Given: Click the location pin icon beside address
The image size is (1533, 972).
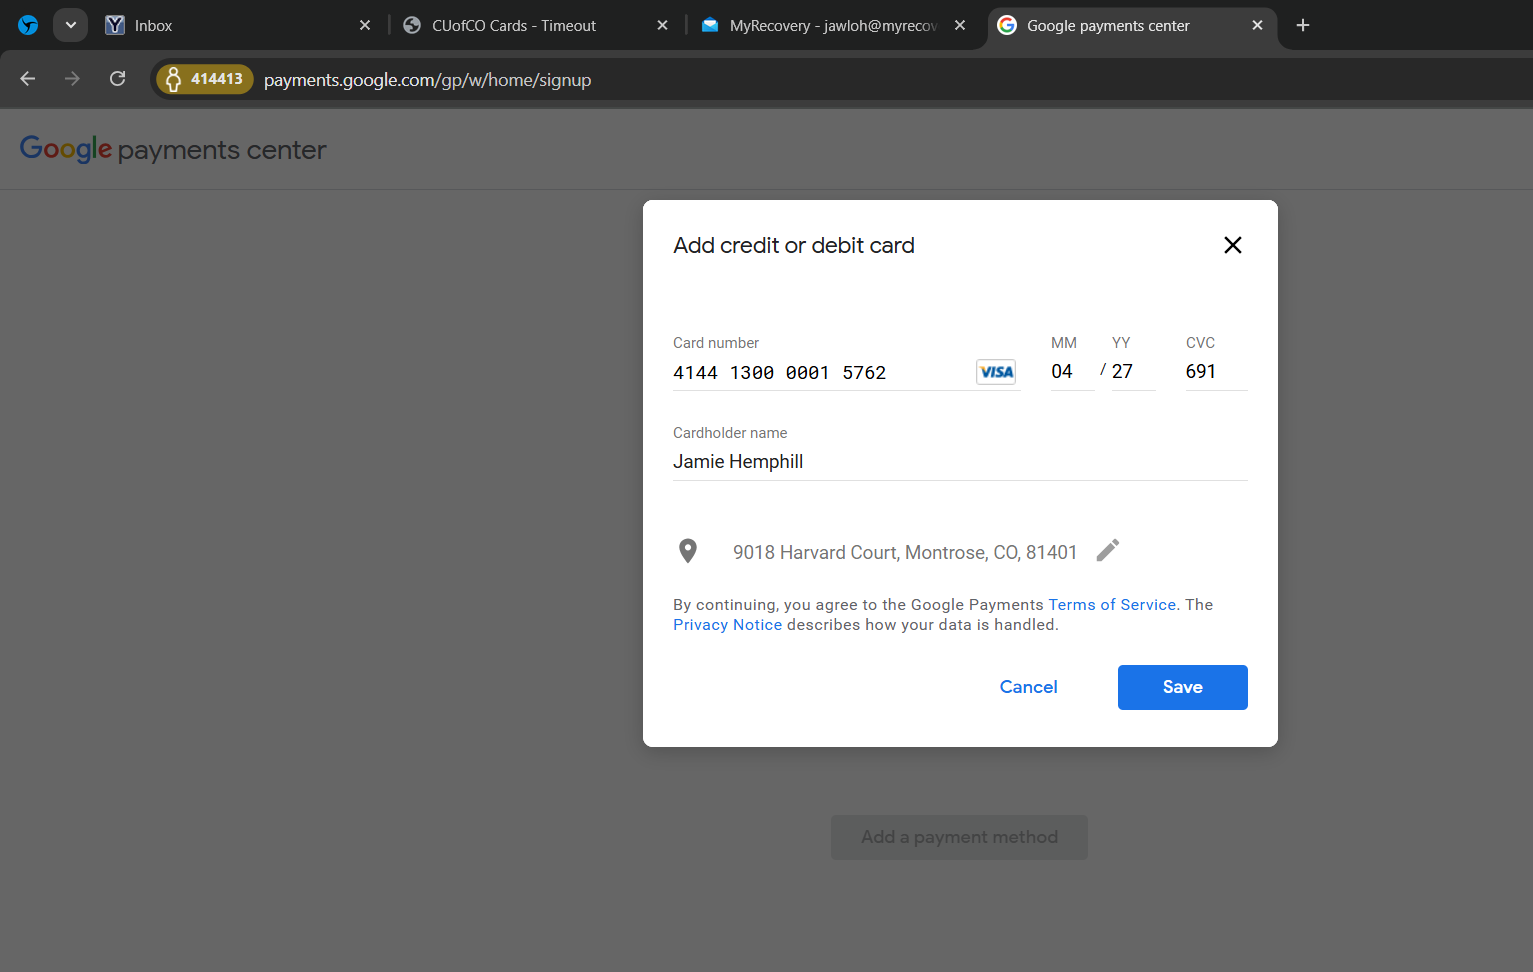Looking at the screenshot, I should 688,551.
